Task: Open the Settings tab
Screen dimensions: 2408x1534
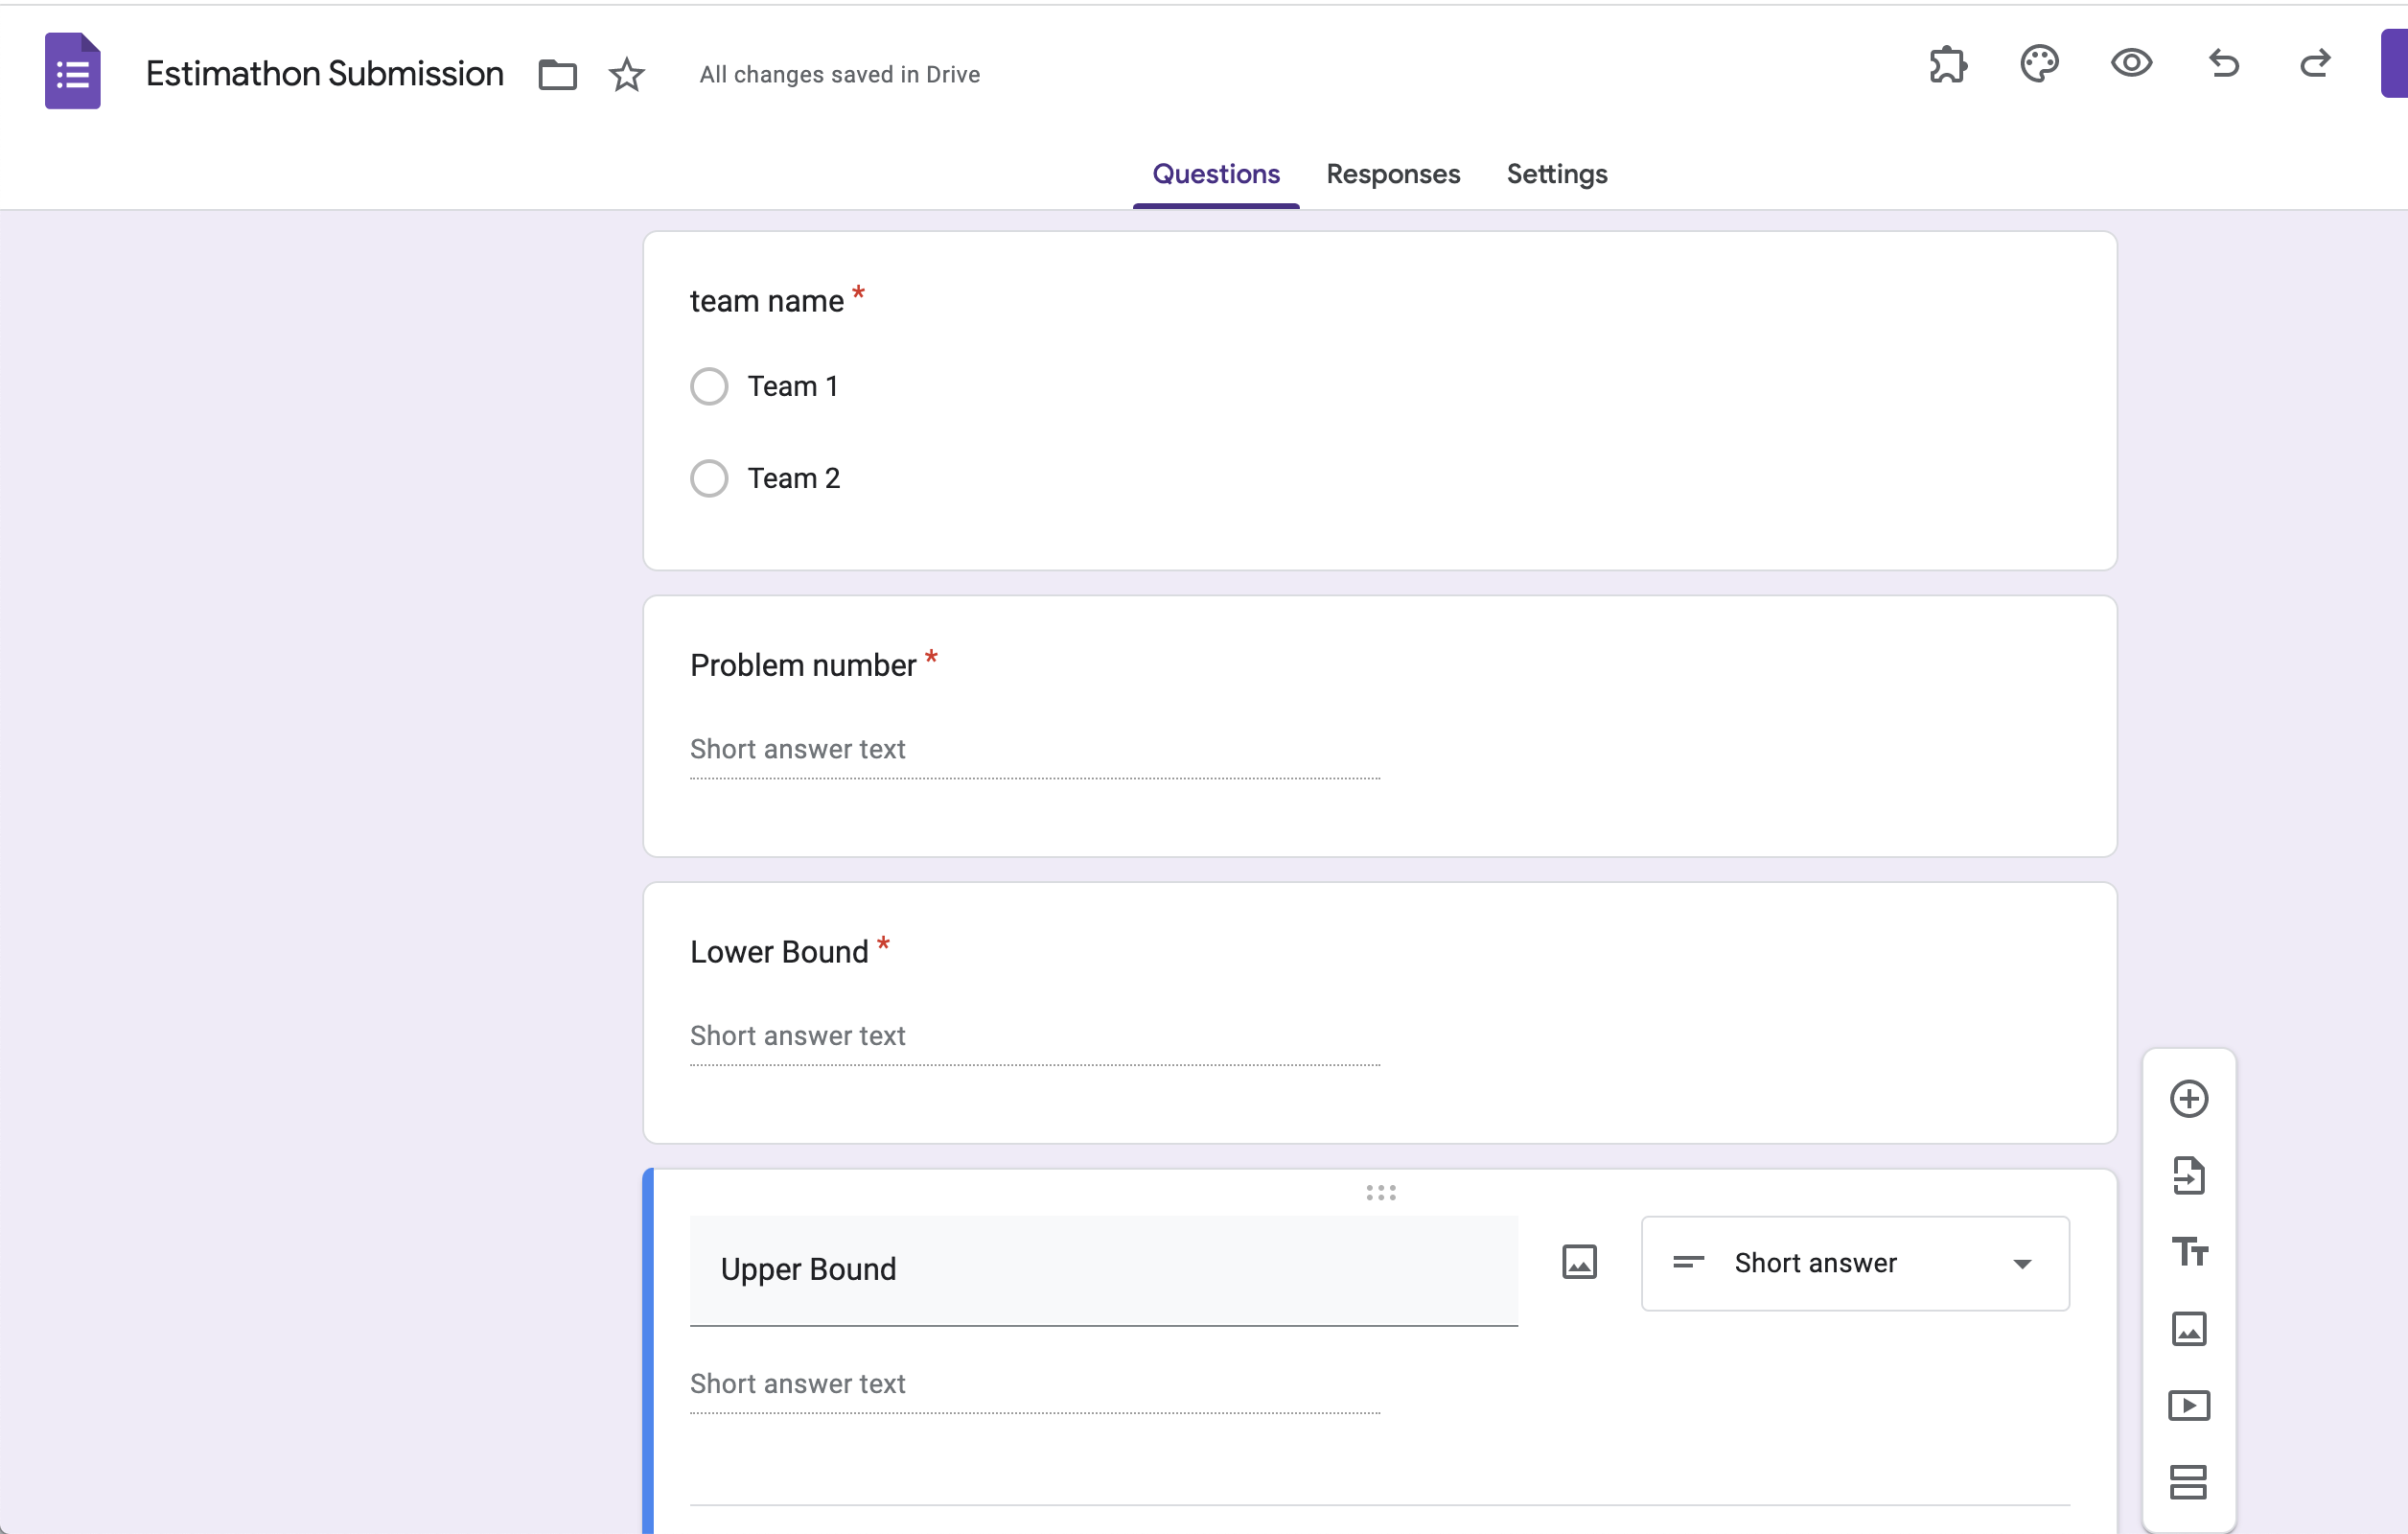Action: (x=1557, y=174)
